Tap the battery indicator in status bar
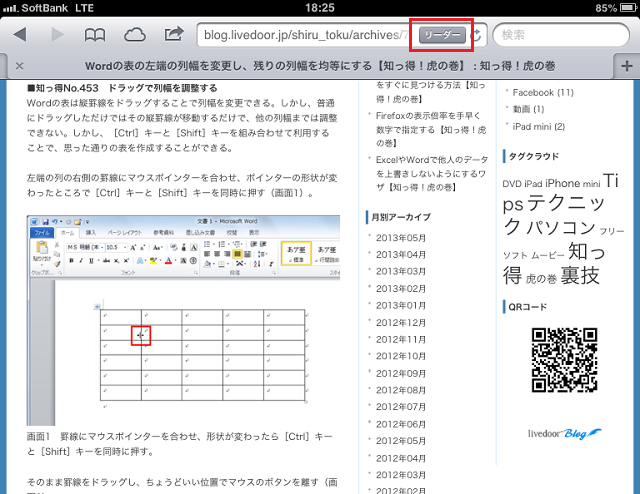This screenshot has width=640, height=494. (x=627, y=8)
